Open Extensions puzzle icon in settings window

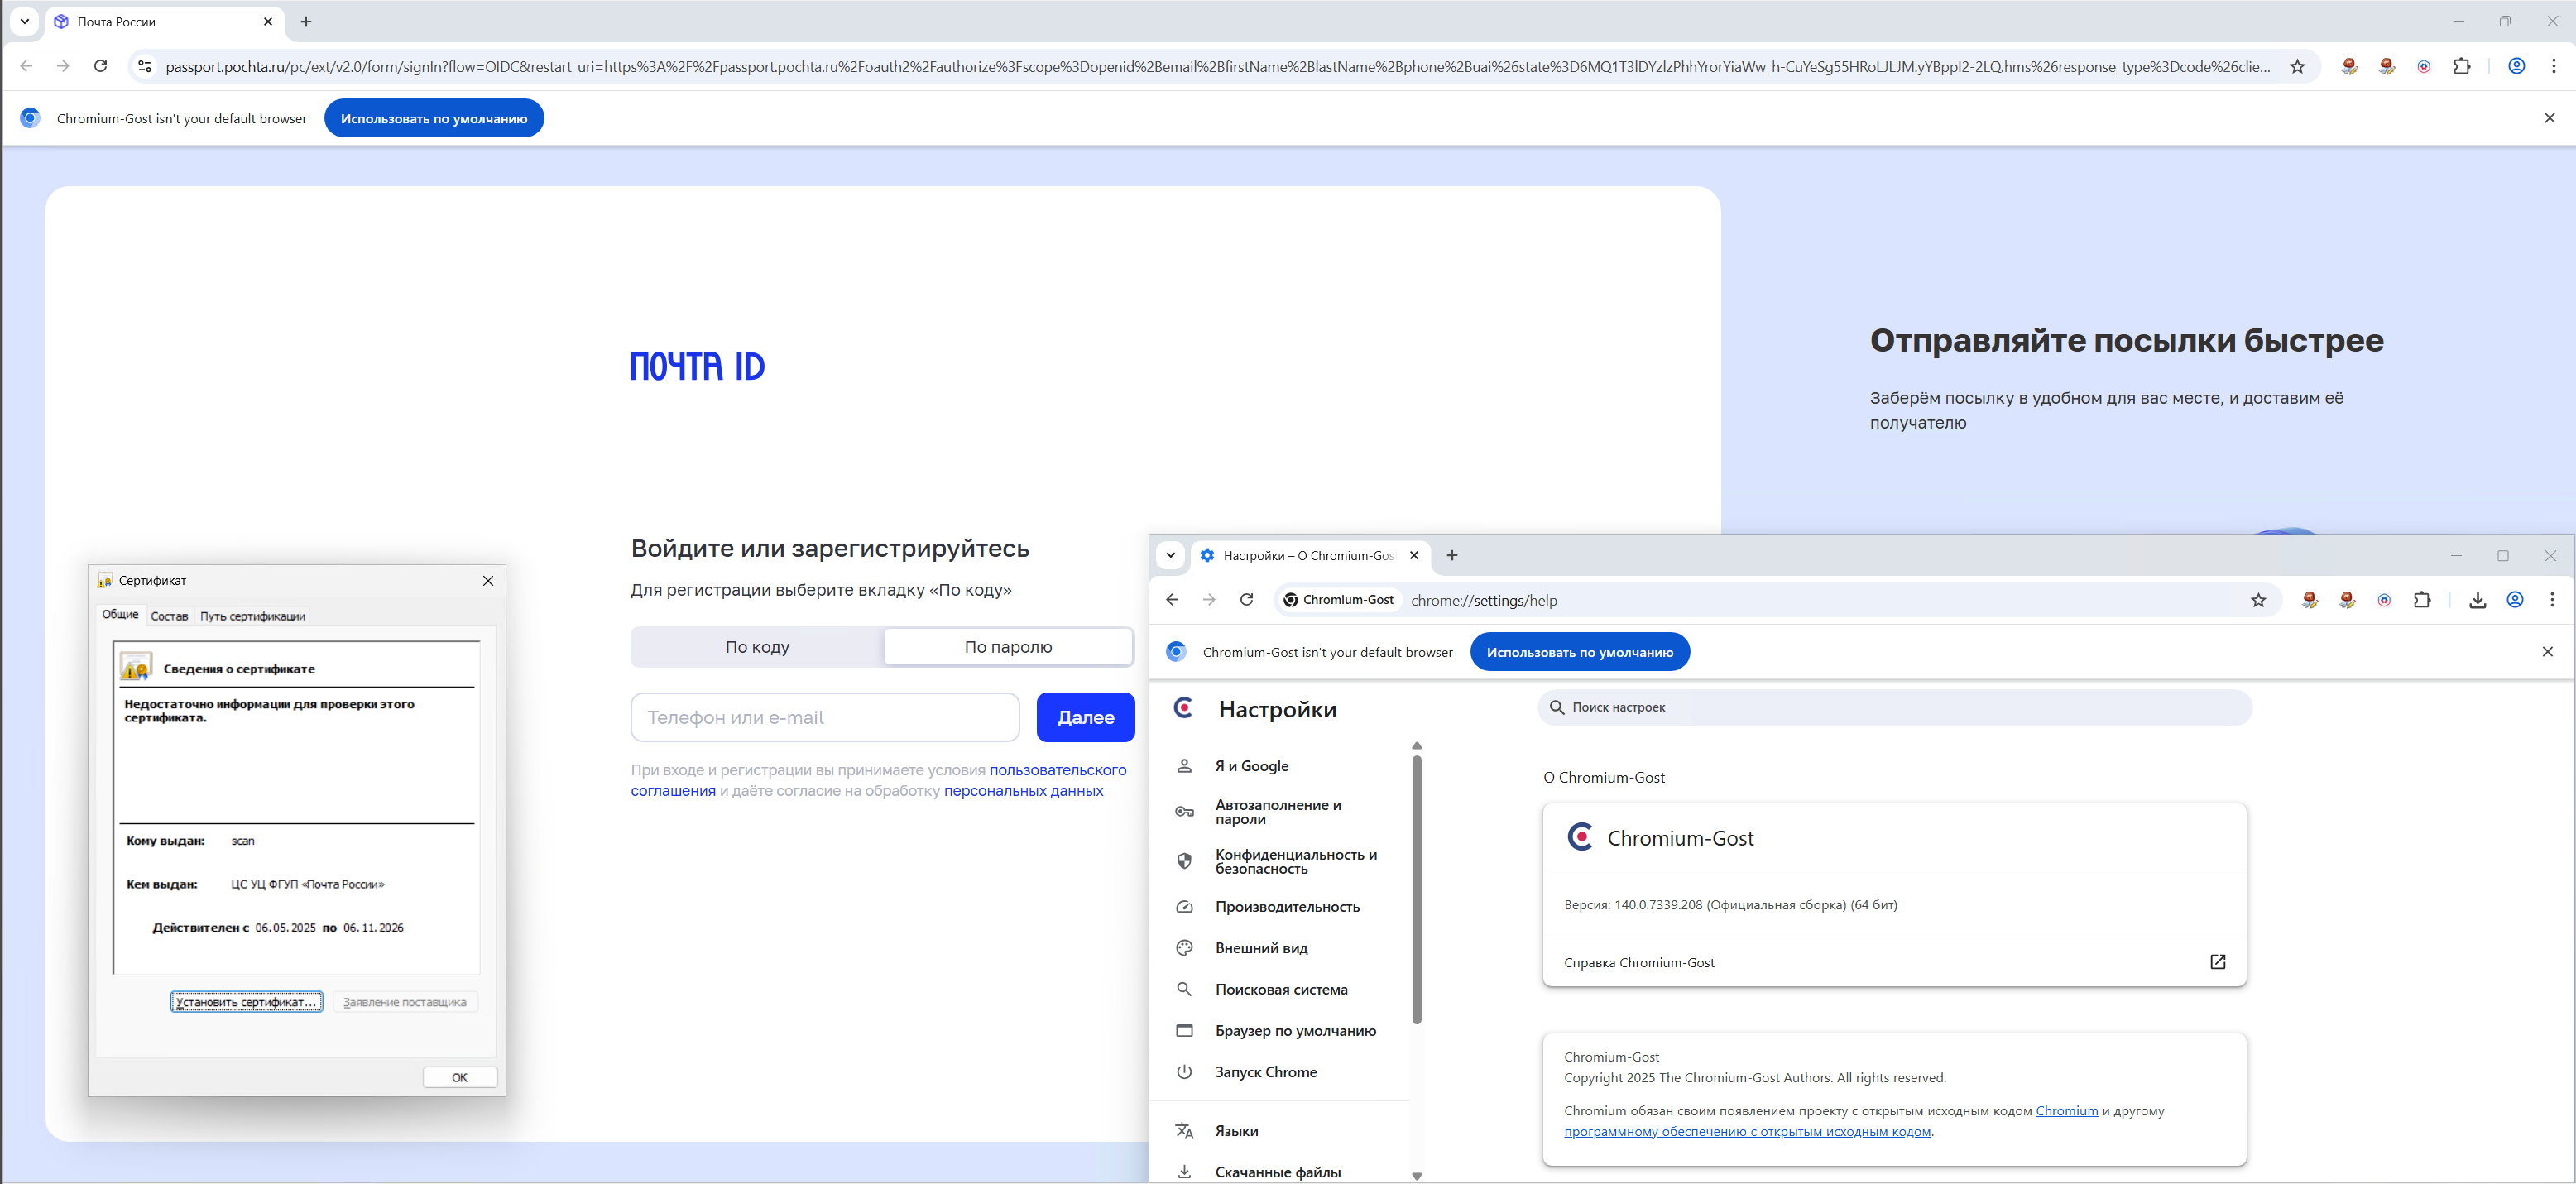click(2421, 600)
